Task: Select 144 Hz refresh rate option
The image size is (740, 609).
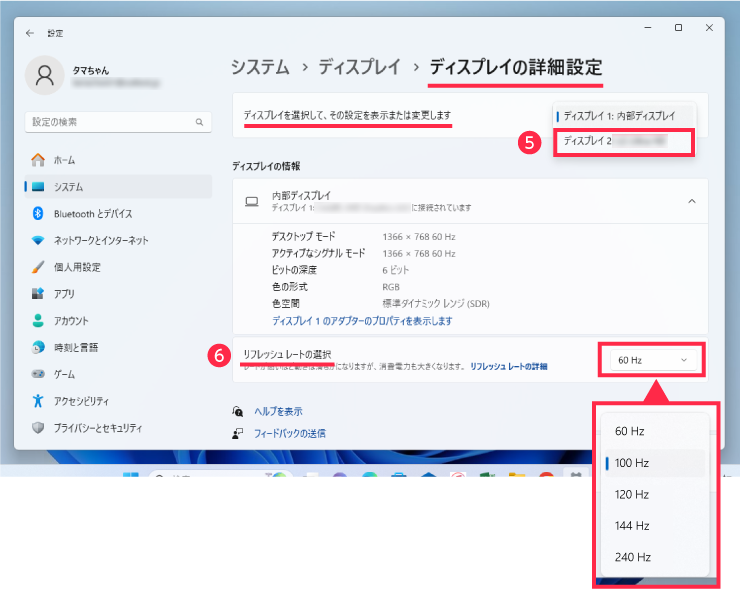Action: 632,526
